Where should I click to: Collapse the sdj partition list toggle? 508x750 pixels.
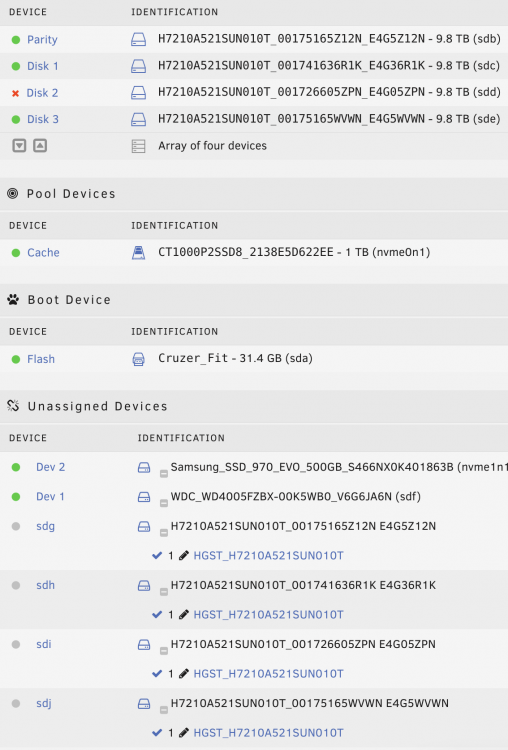164,710
